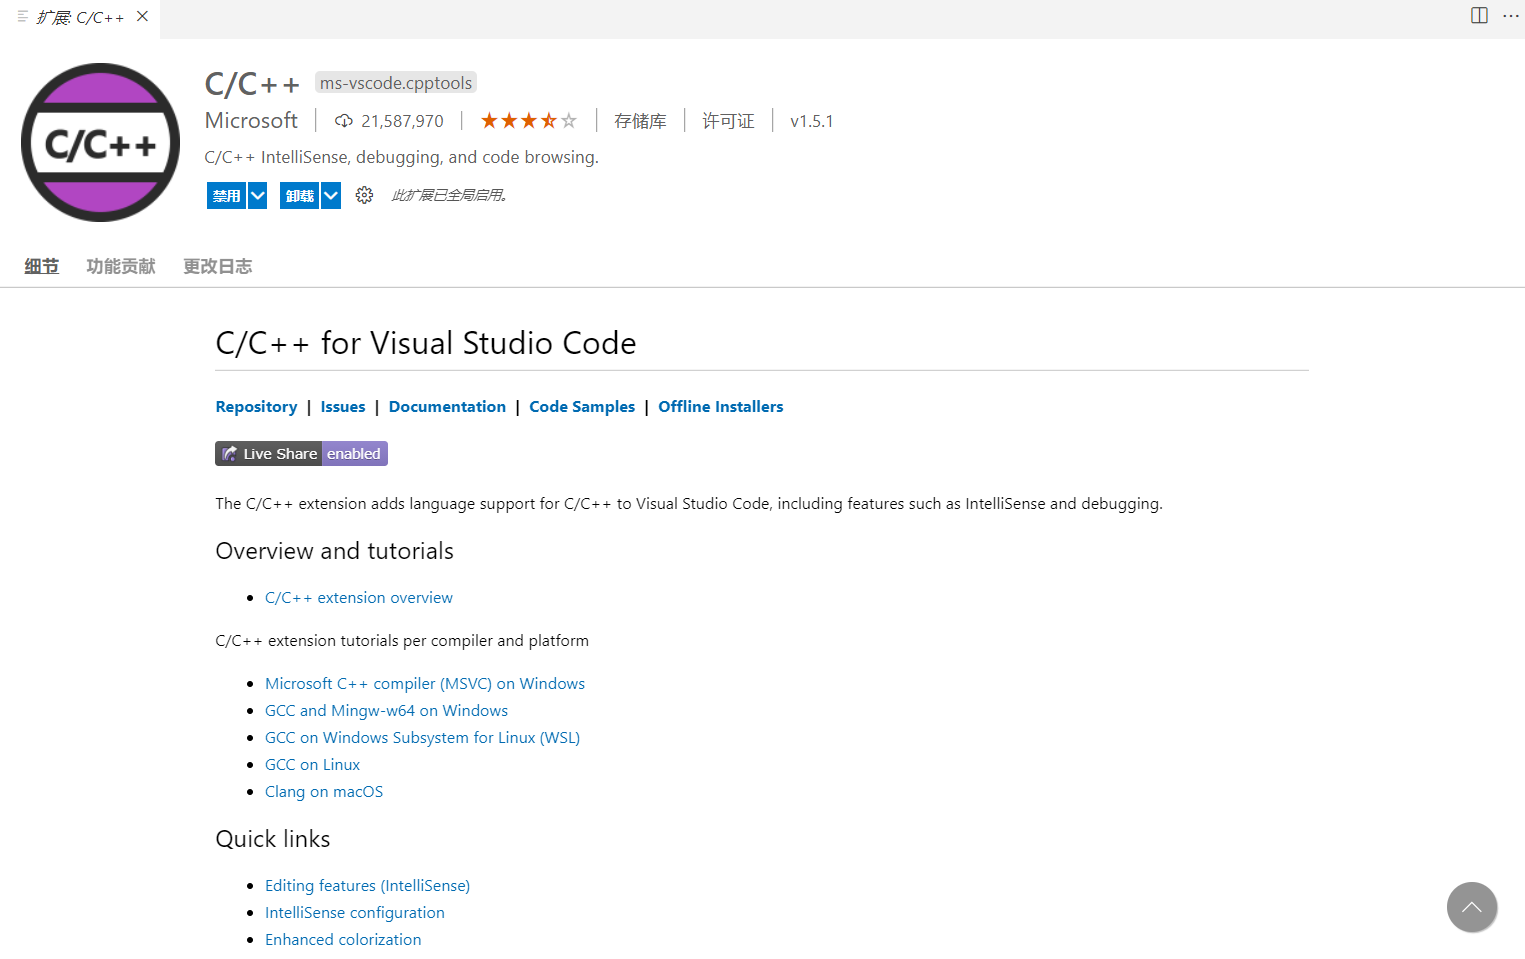Screen dimensions: 1525x959
Task: Switch to the 功能贡献 tab
Action: pos(121,266)
